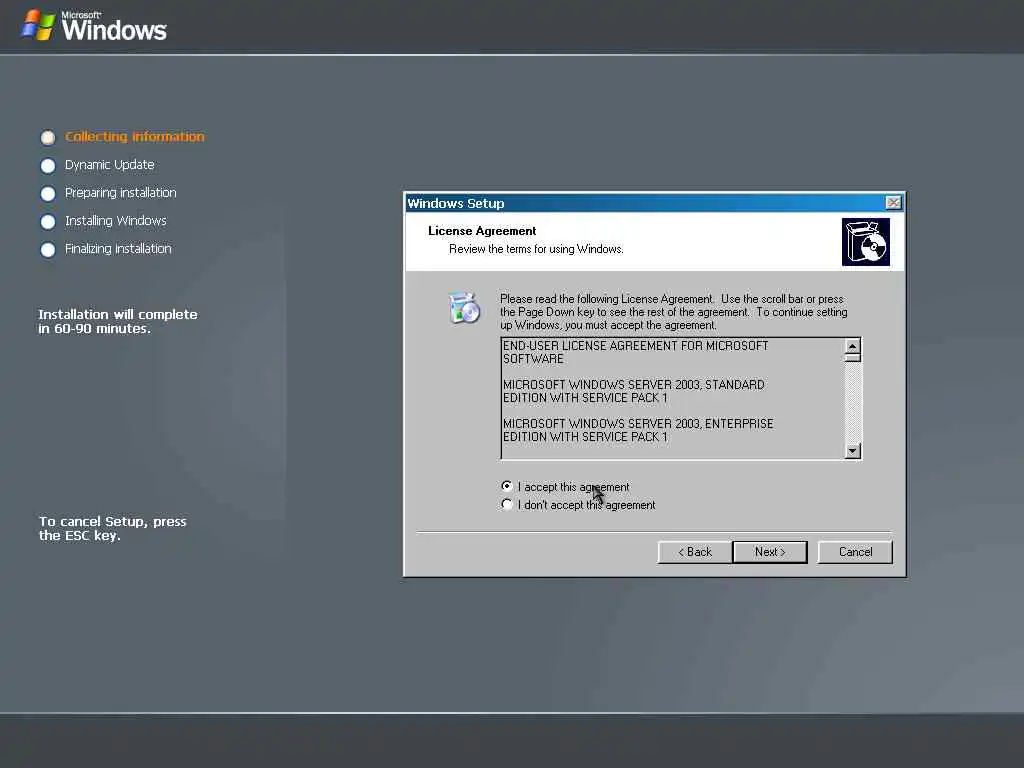Viewport: 1024px width, 768px height.
Task: Go Back in Windows Setup
Action: 695,552
